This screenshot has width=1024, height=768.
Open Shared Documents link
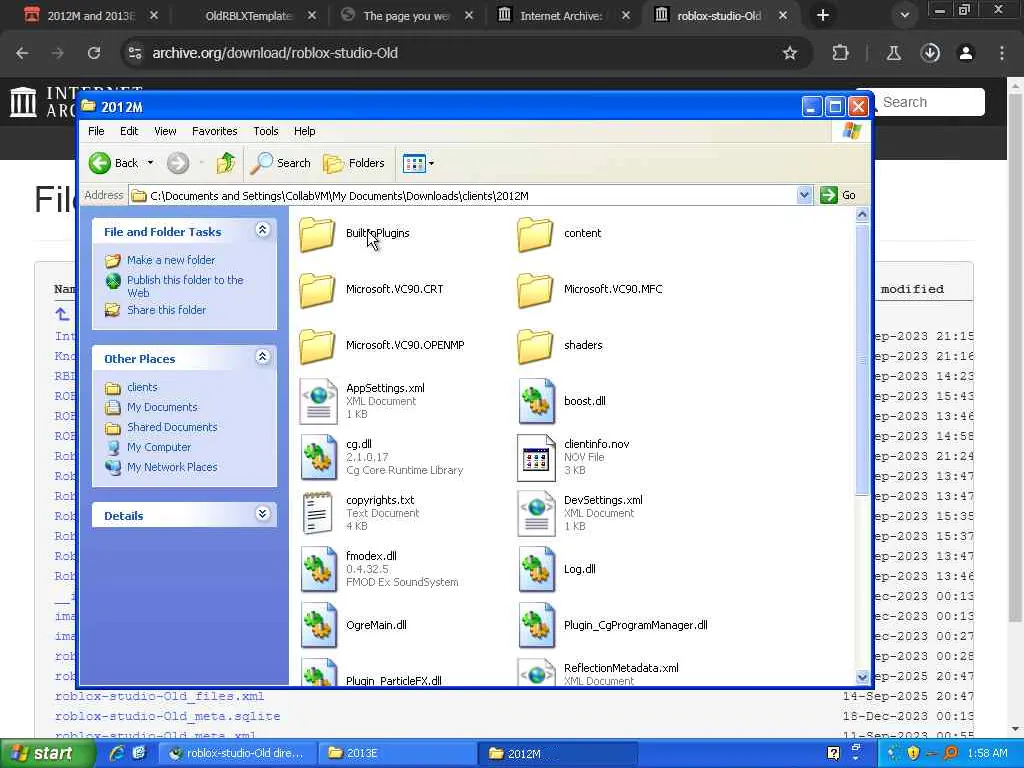tap(172, 427)
